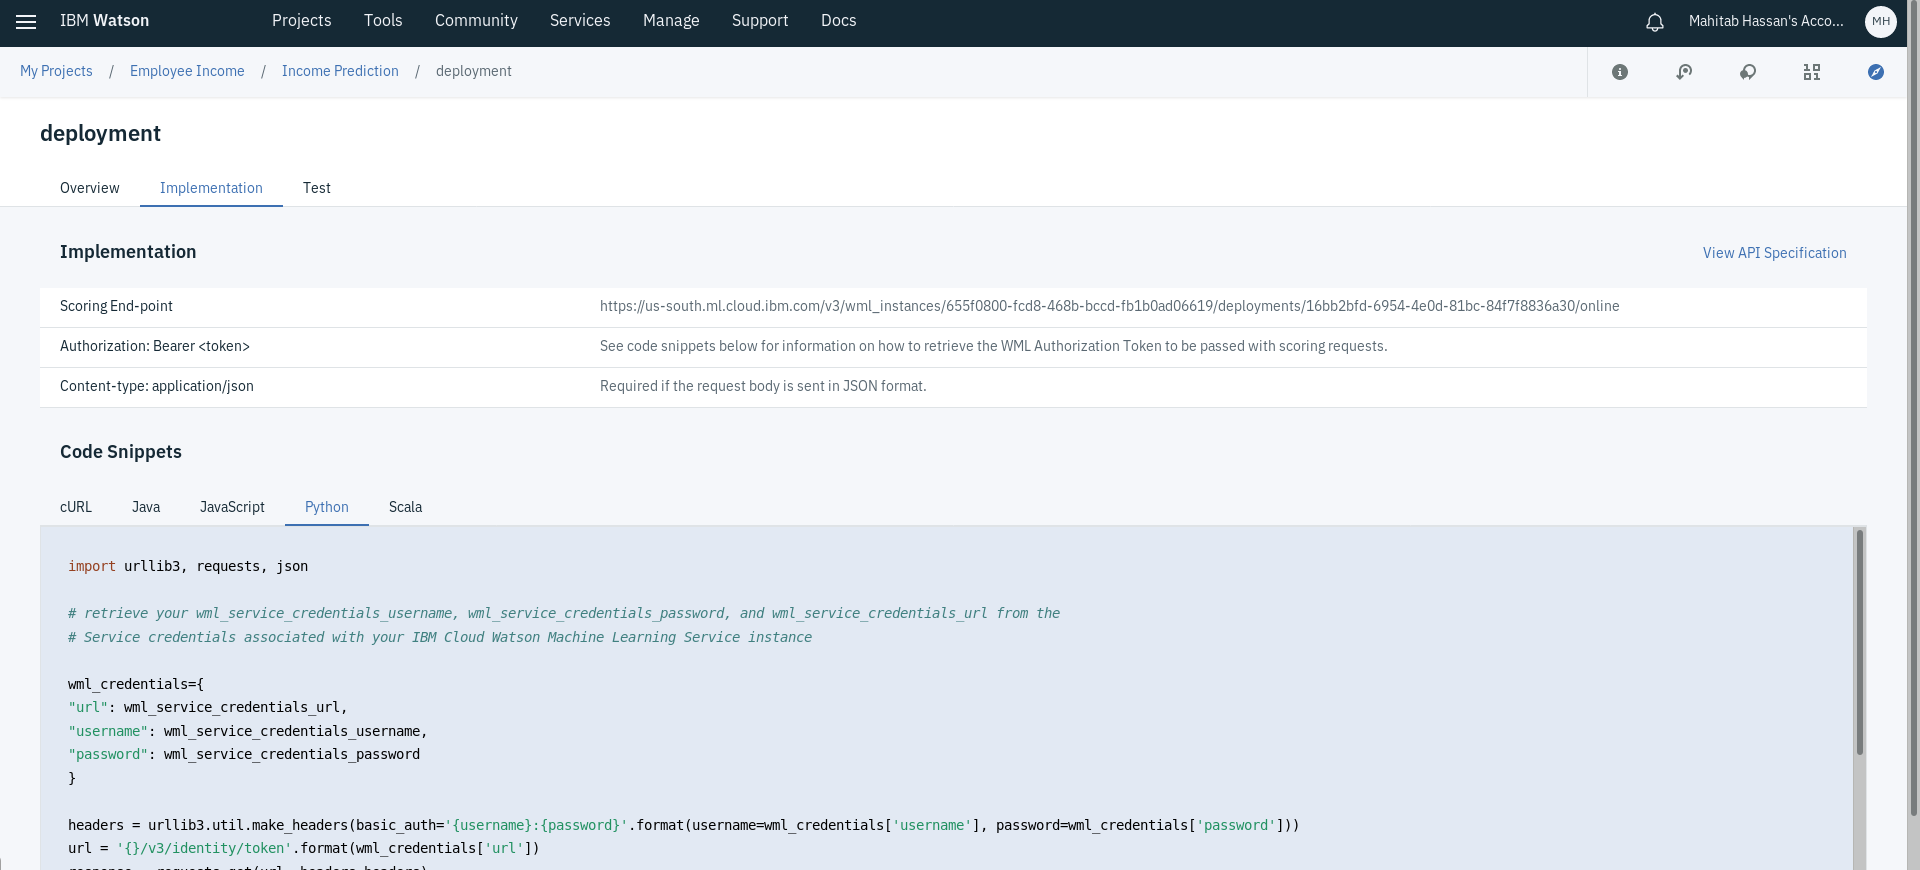This screenshot has width=1920, height=870.
Task: Show the JavaScript code snippet
Action: 232,507
